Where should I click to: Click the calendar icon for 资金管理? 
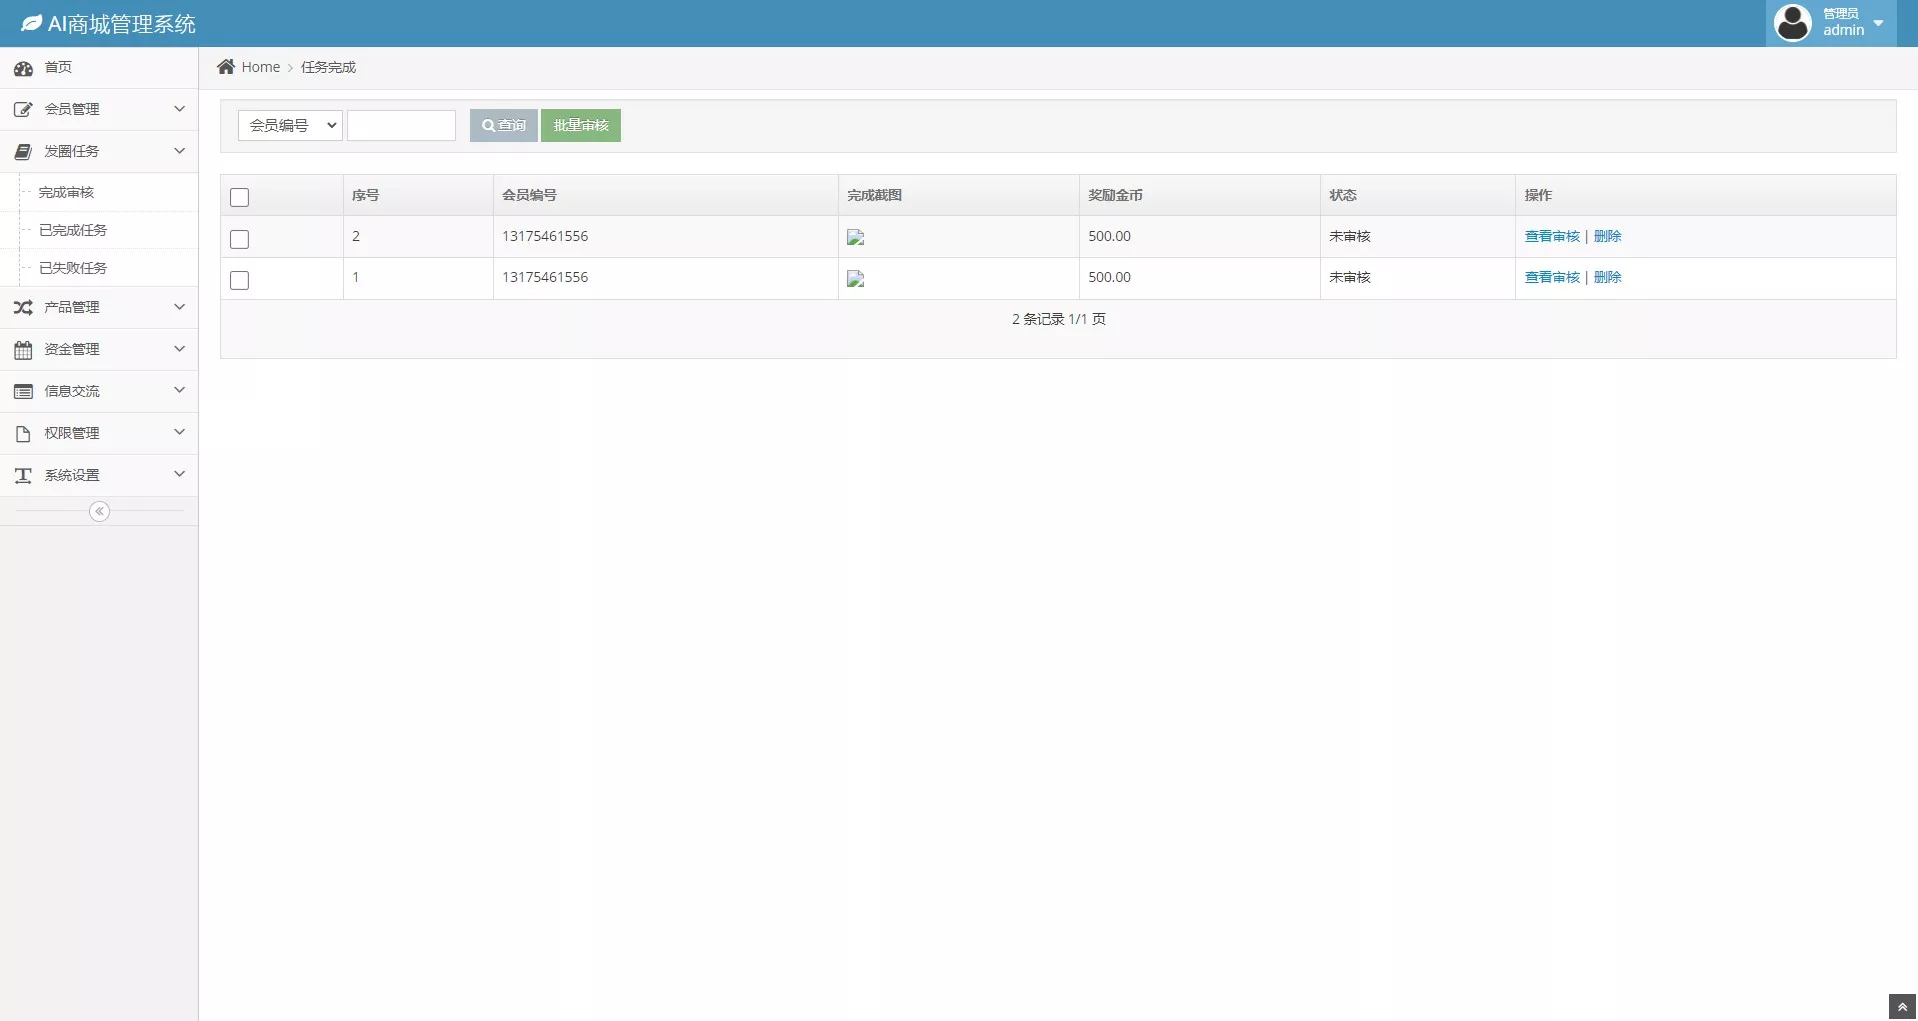coord(23,350)
